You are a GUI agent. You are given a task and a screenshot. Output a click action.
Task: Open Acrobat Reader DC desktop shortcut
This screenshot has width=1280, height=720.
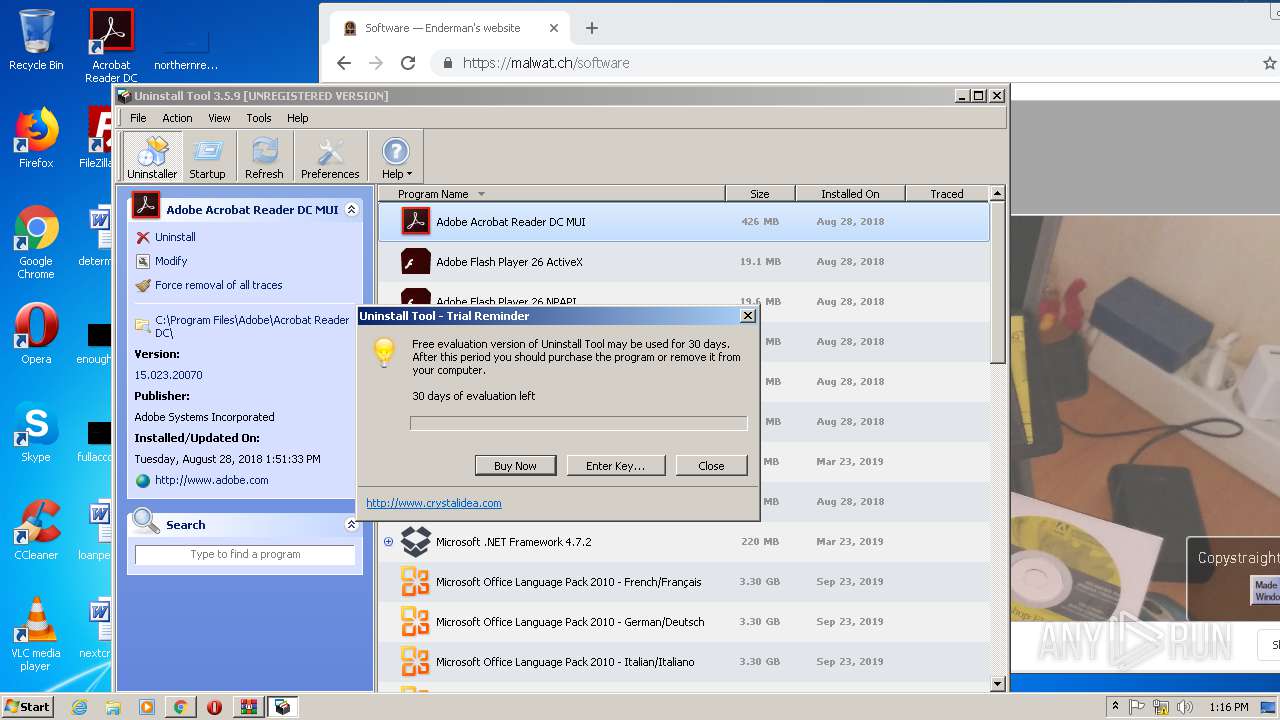[111, 46]
